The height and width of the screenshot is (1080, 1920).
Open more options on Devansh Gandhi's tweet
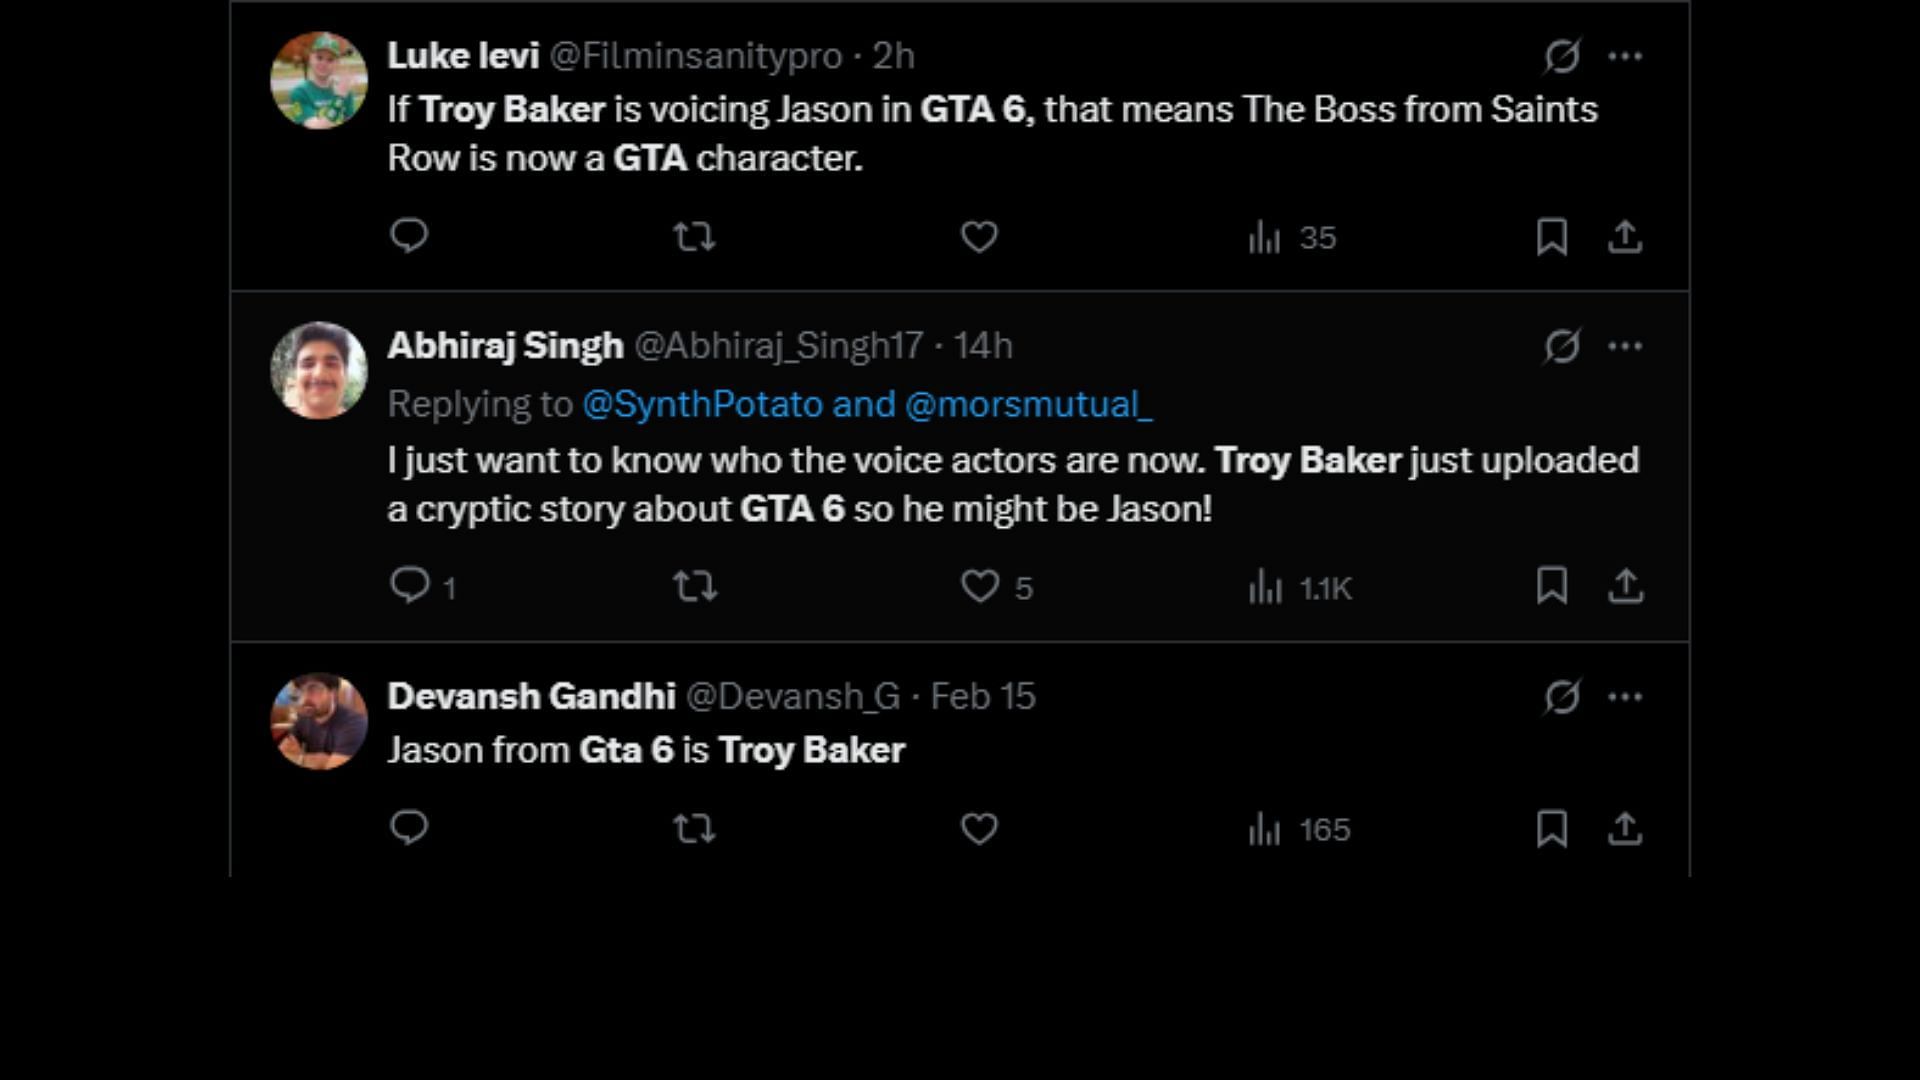(x=1625, y=697)
